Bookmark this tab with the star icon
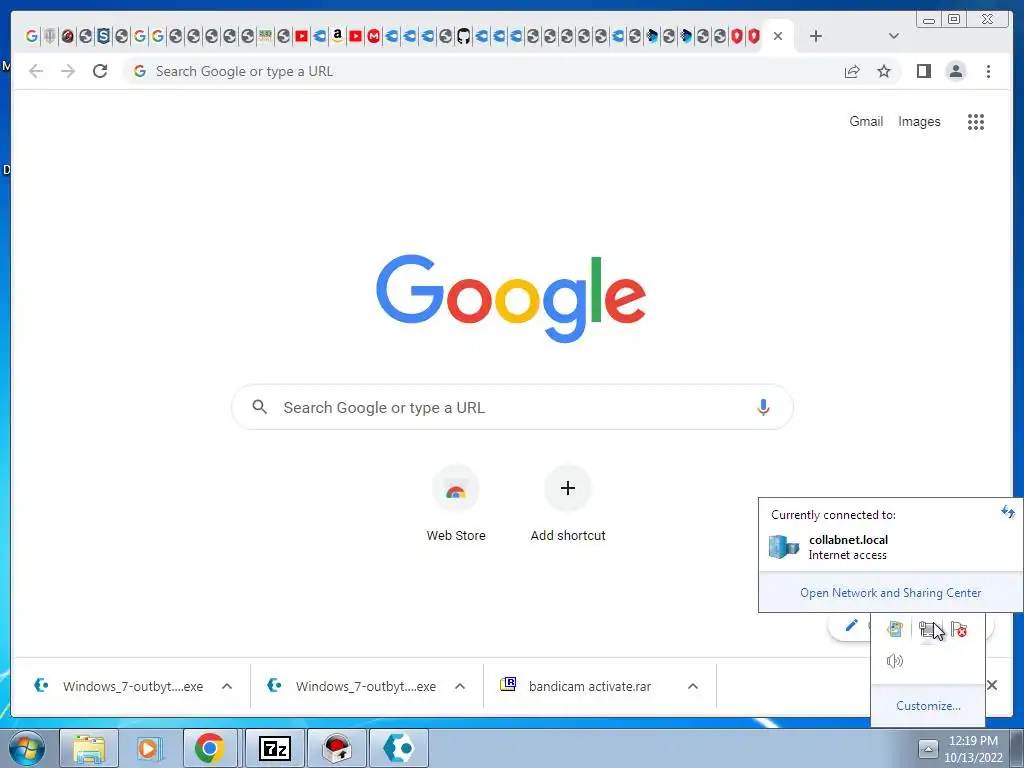 click(884, 71)
